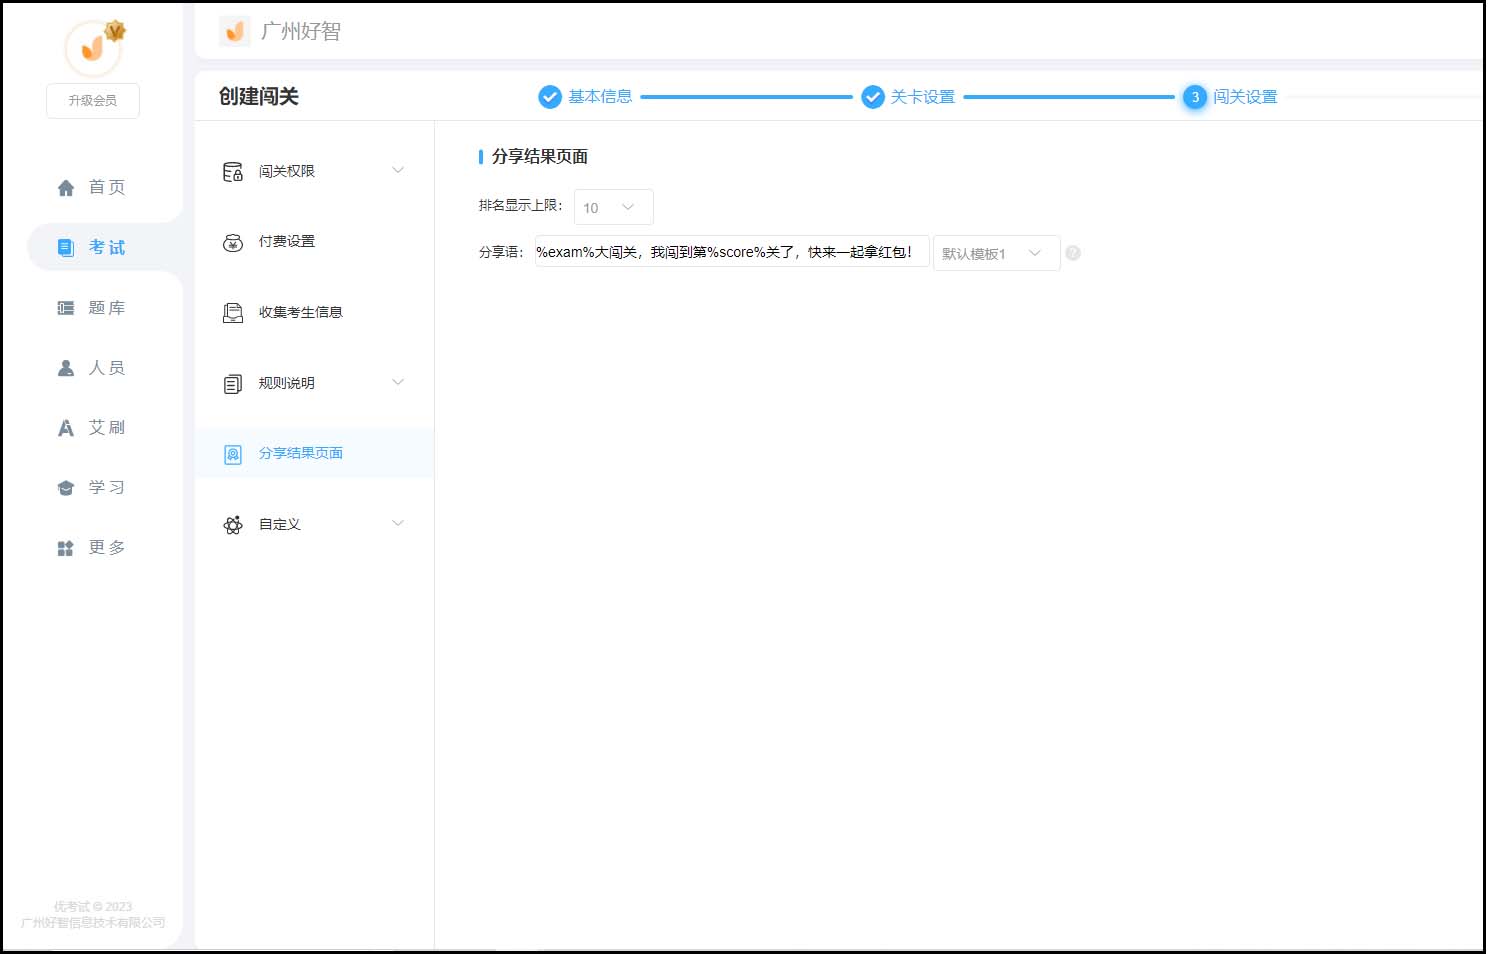Click the 升级会员 upgrade button

pyautogui.click(x=93, y=101)
